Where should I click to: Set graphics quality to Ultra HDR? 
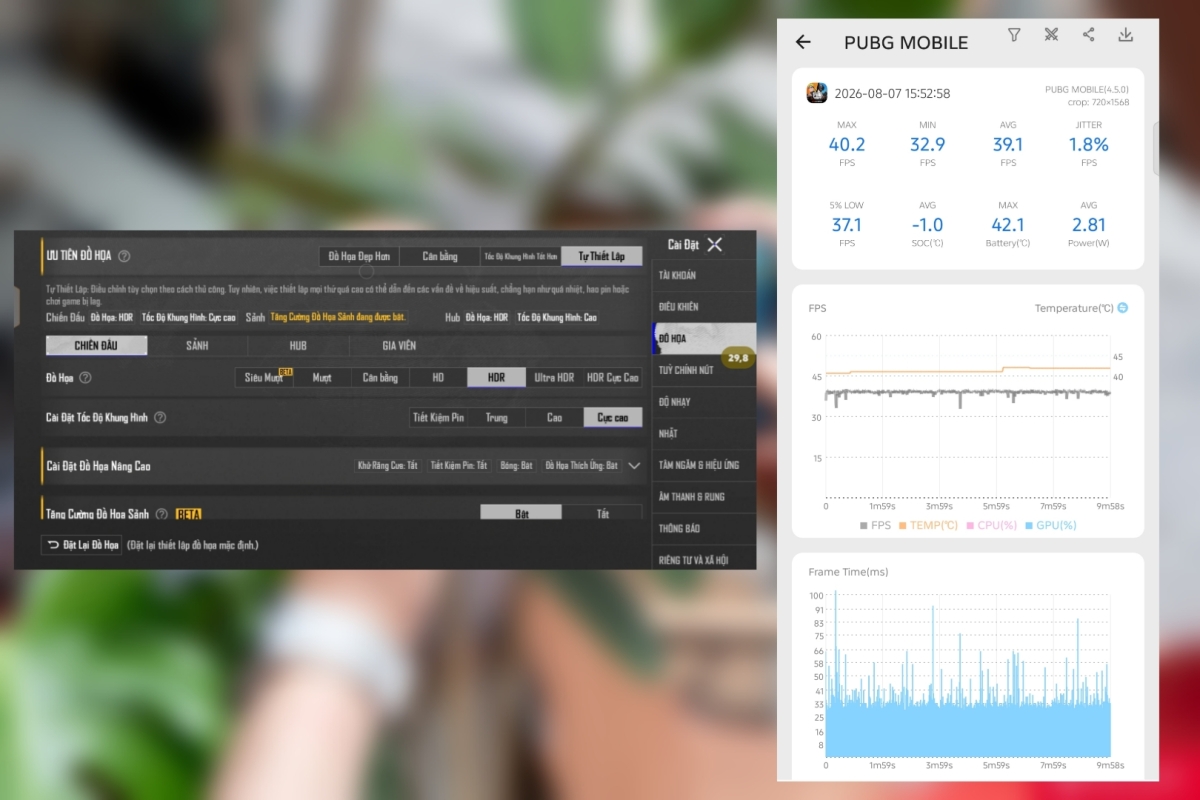tap(554, 377)
